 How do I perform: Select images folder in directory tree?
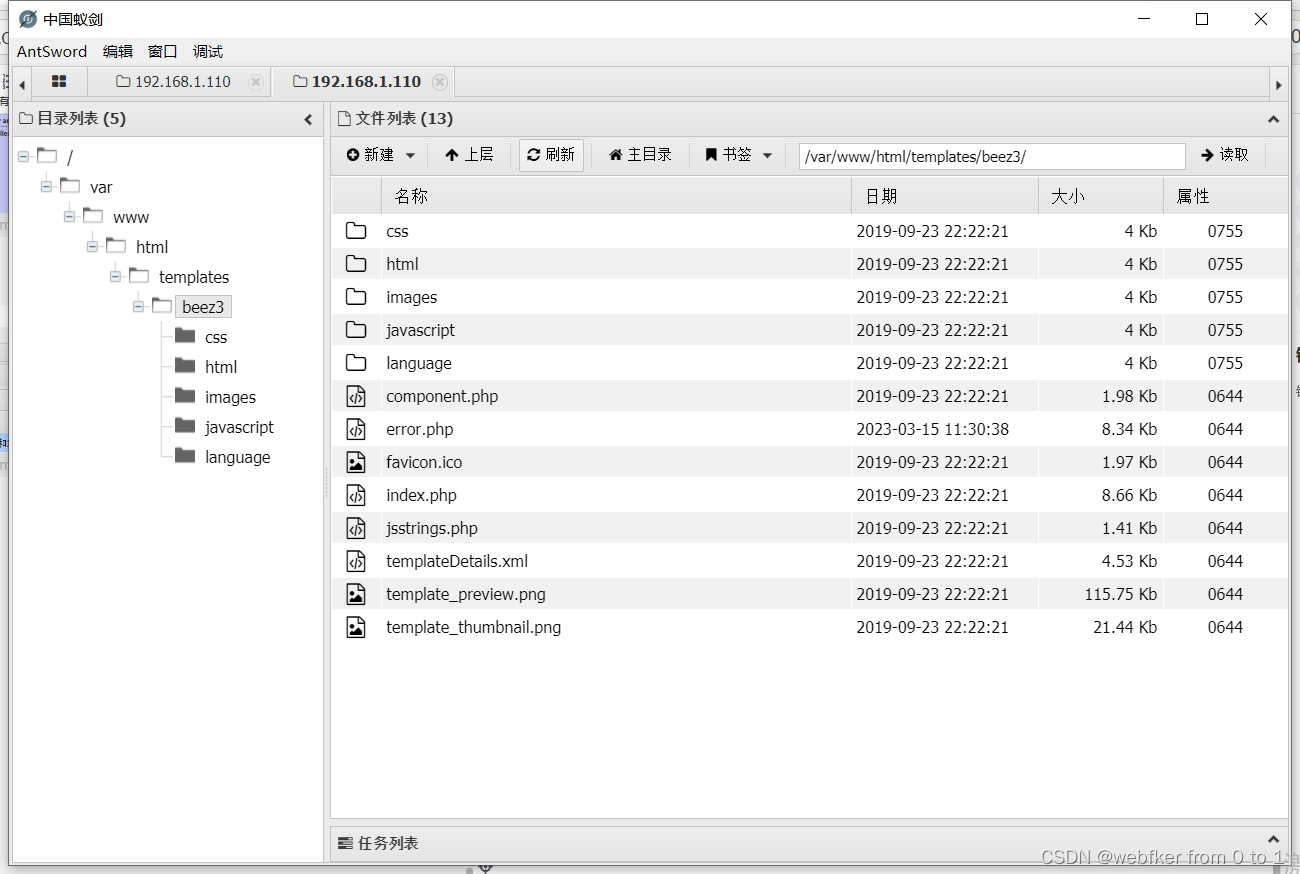pyautogui.click(x=230, y=397)
